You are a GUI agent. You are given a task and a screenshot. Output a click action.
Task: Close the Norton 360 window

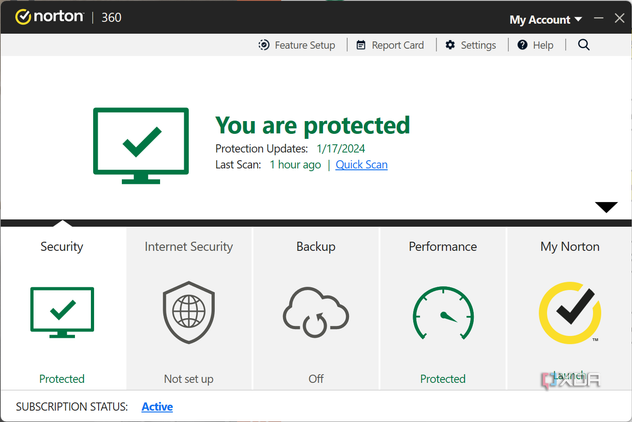click(x=620, y=18)
